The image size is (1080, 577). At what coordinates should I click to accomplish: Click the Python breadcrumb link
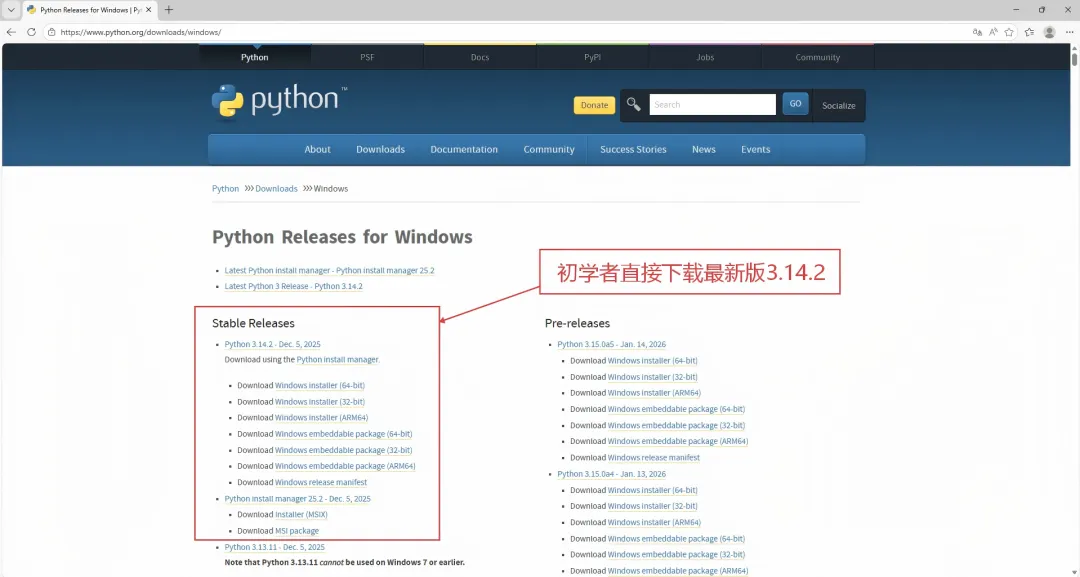click(225, 189)
